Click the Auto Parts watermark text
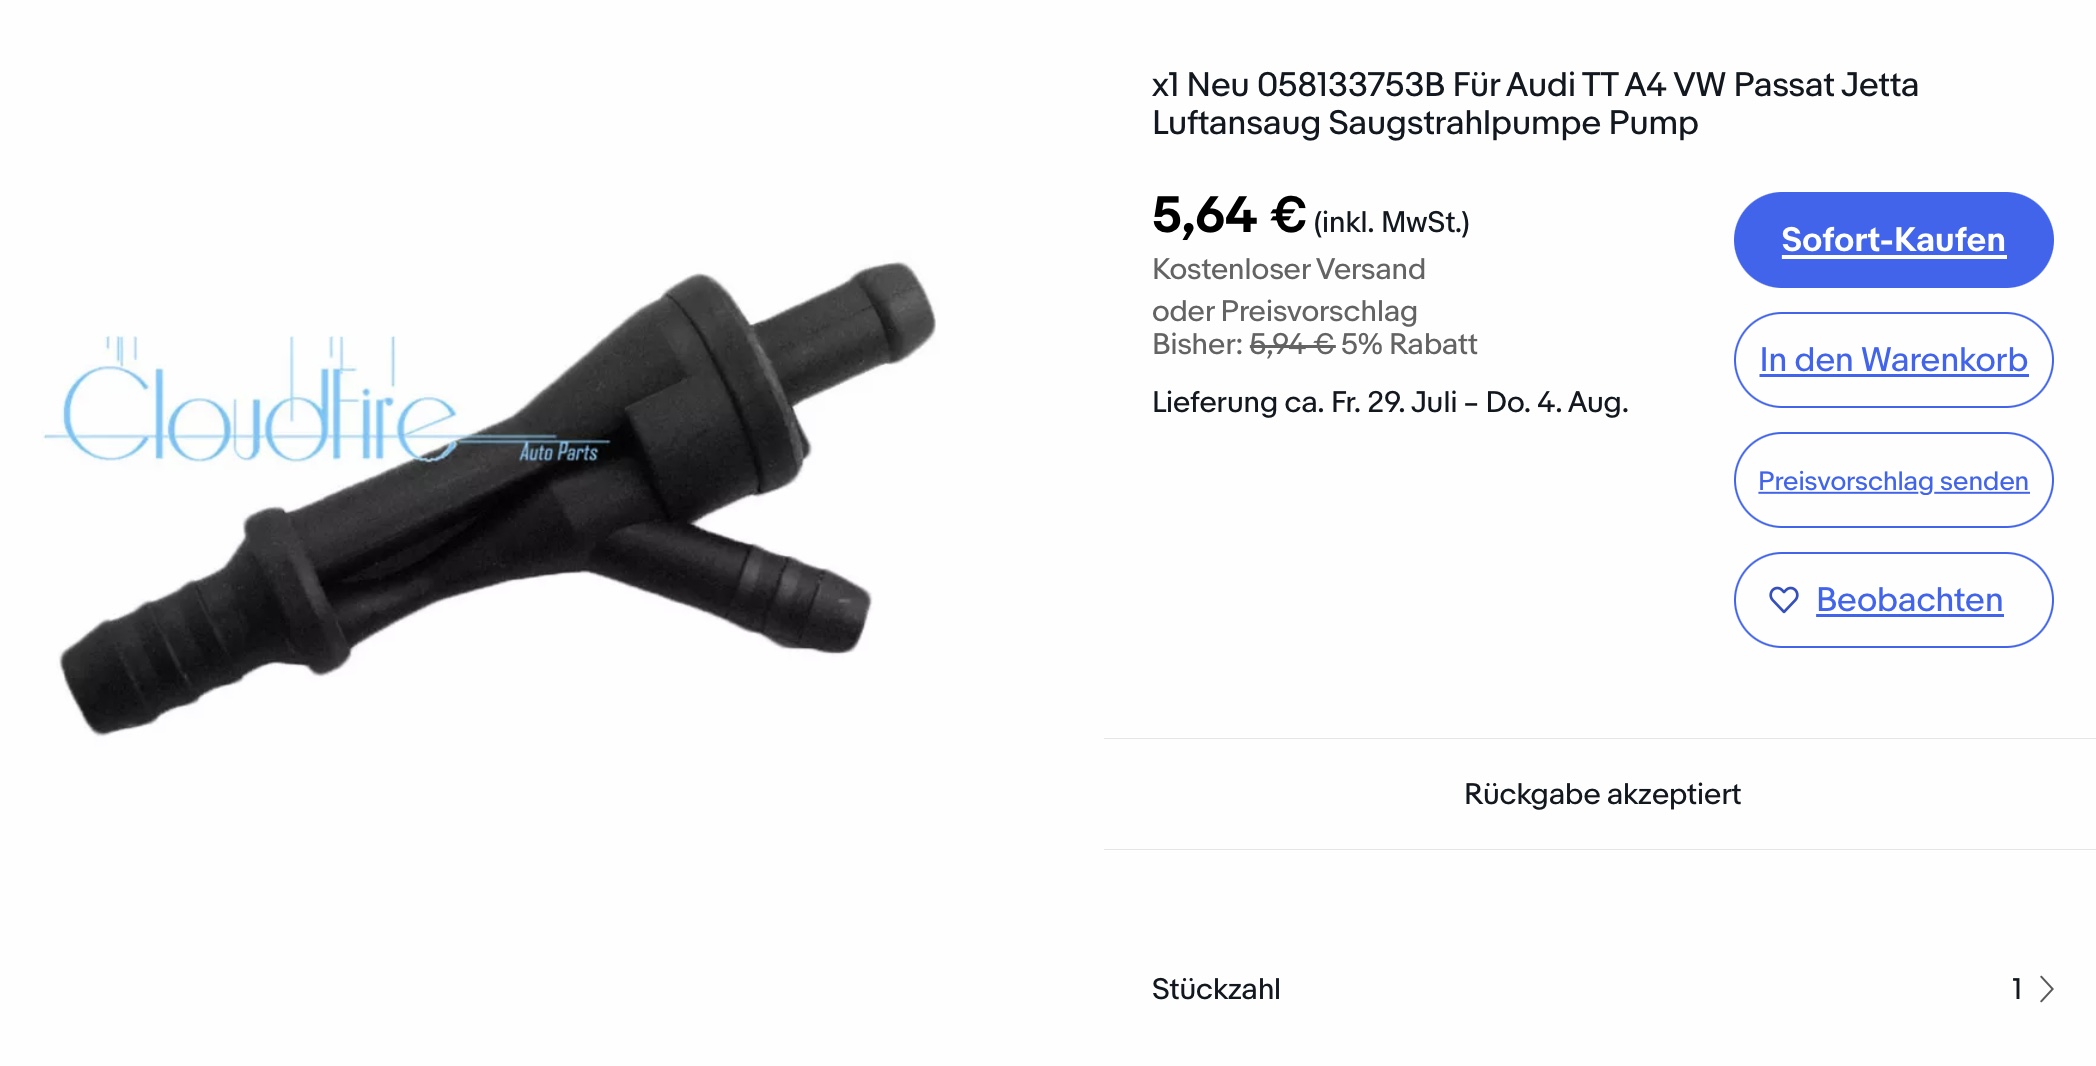Viewport: 2096px width, 1066px height. tap(558, 452)
